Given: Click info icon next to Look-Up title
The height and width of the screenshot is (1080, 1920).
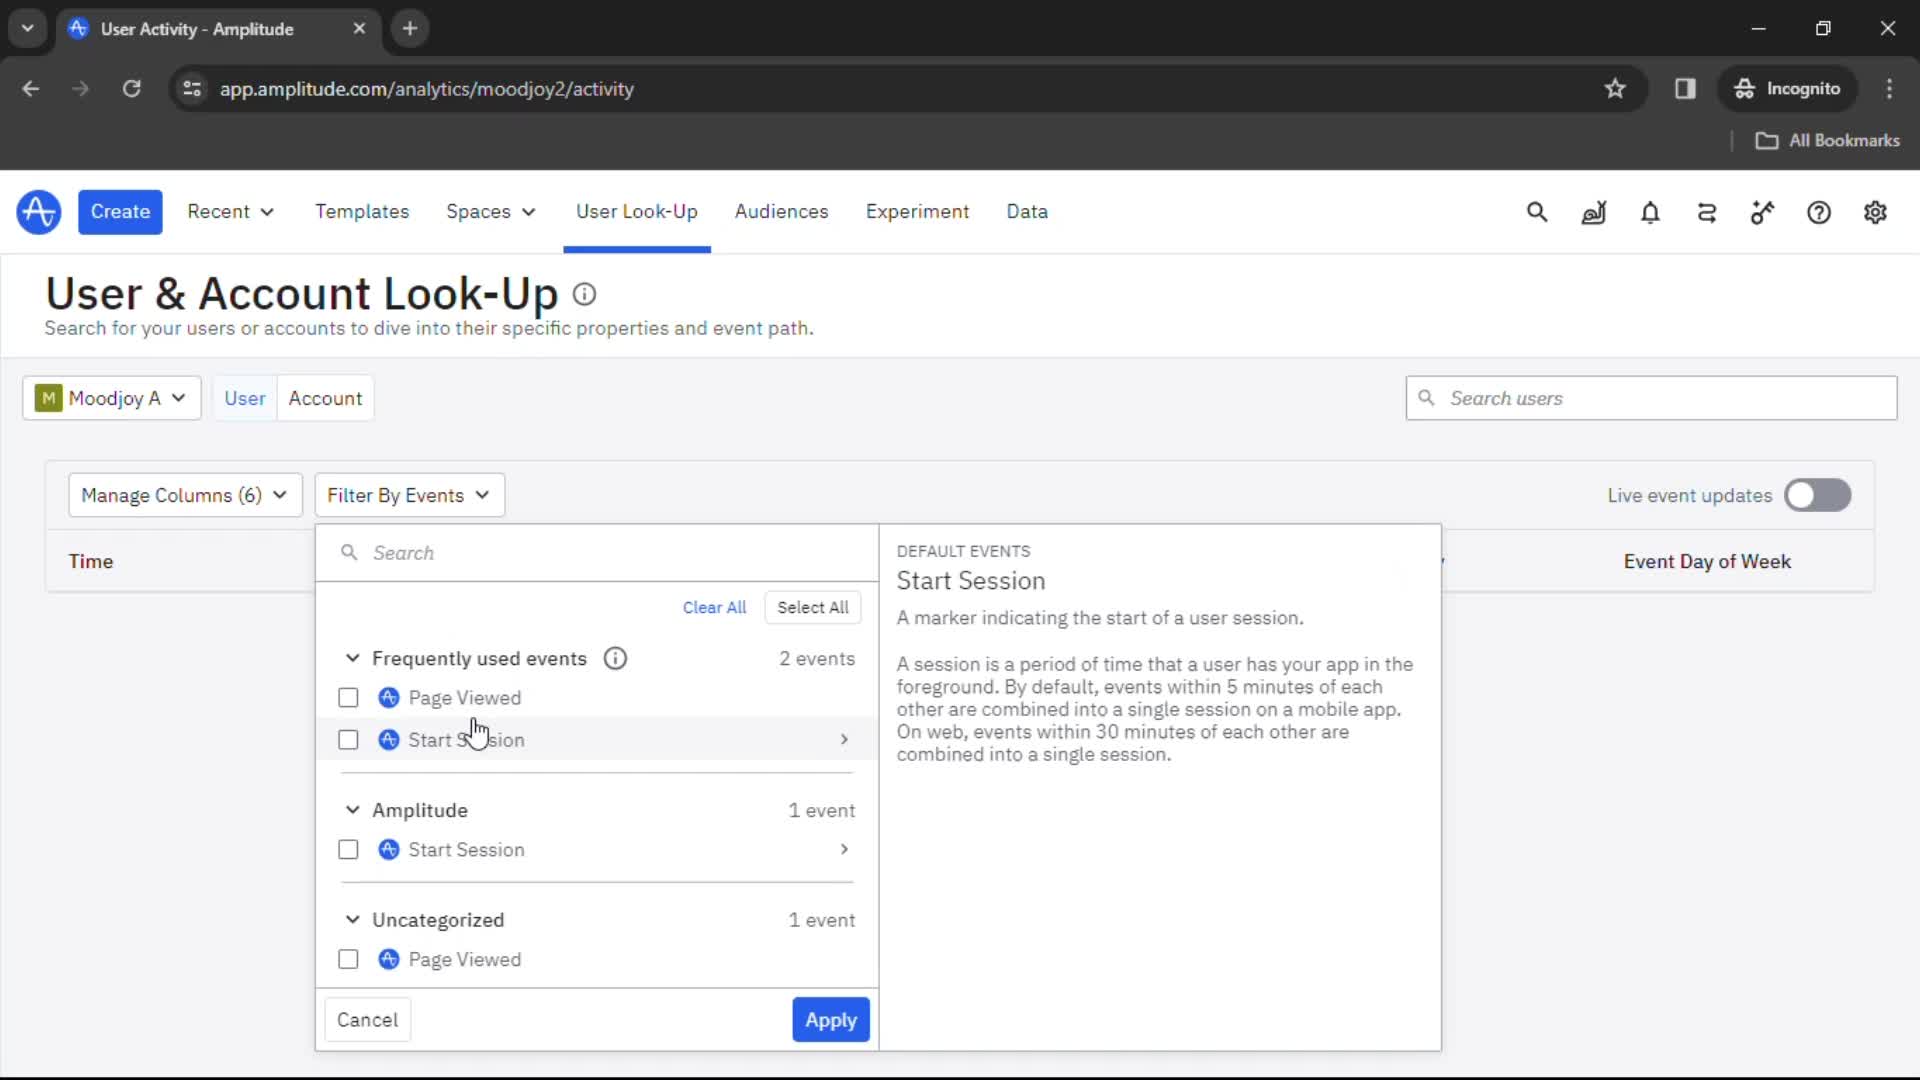Looking at the screenshot, I should point(584,294).
